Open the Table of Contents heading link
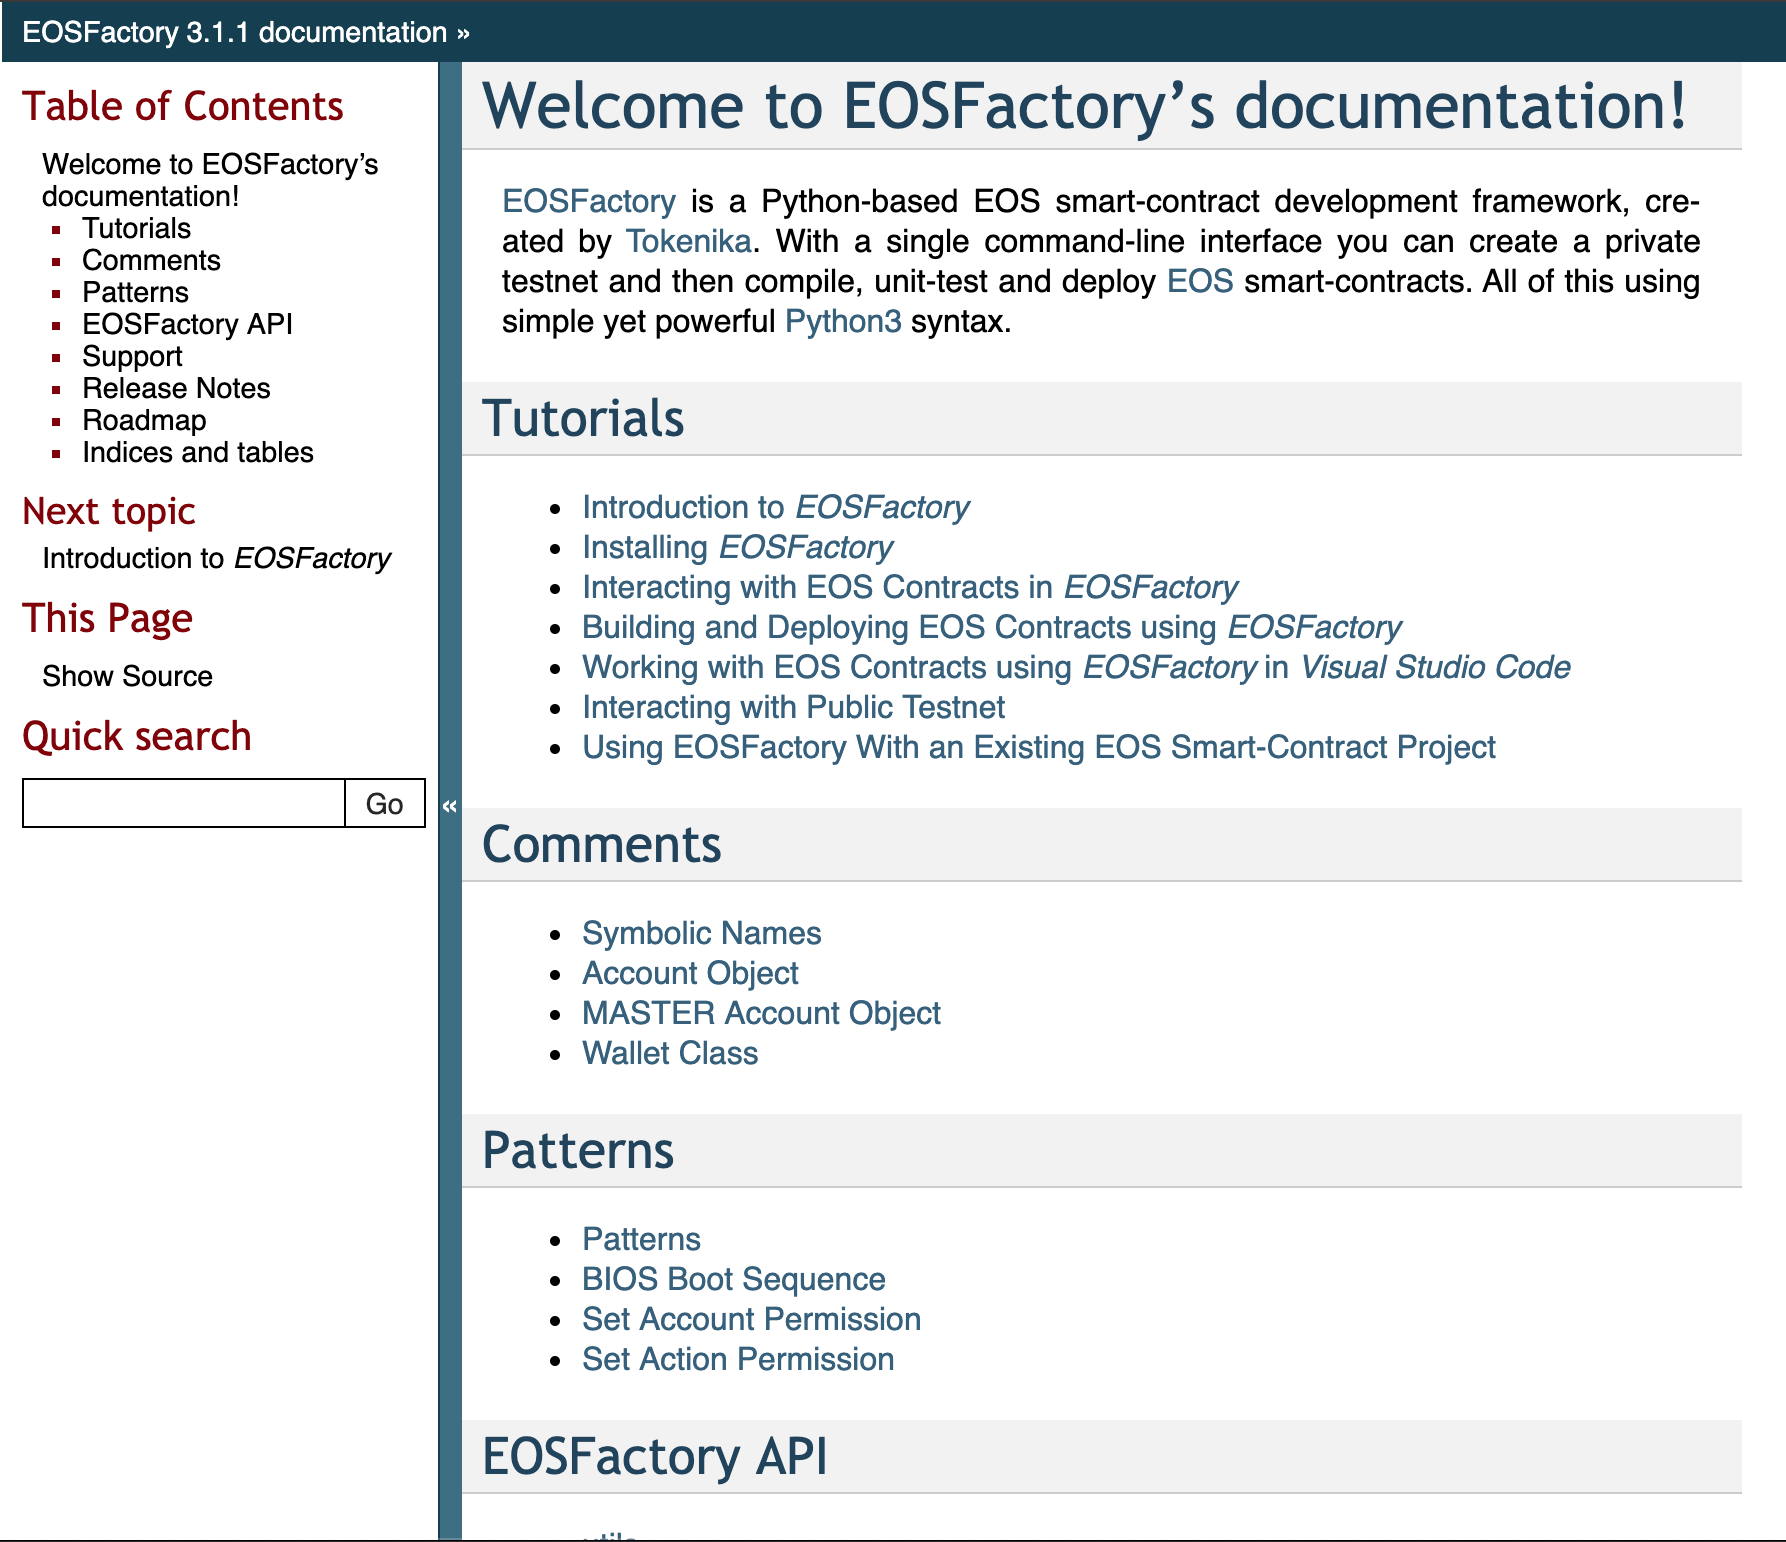 coord(183,106)
